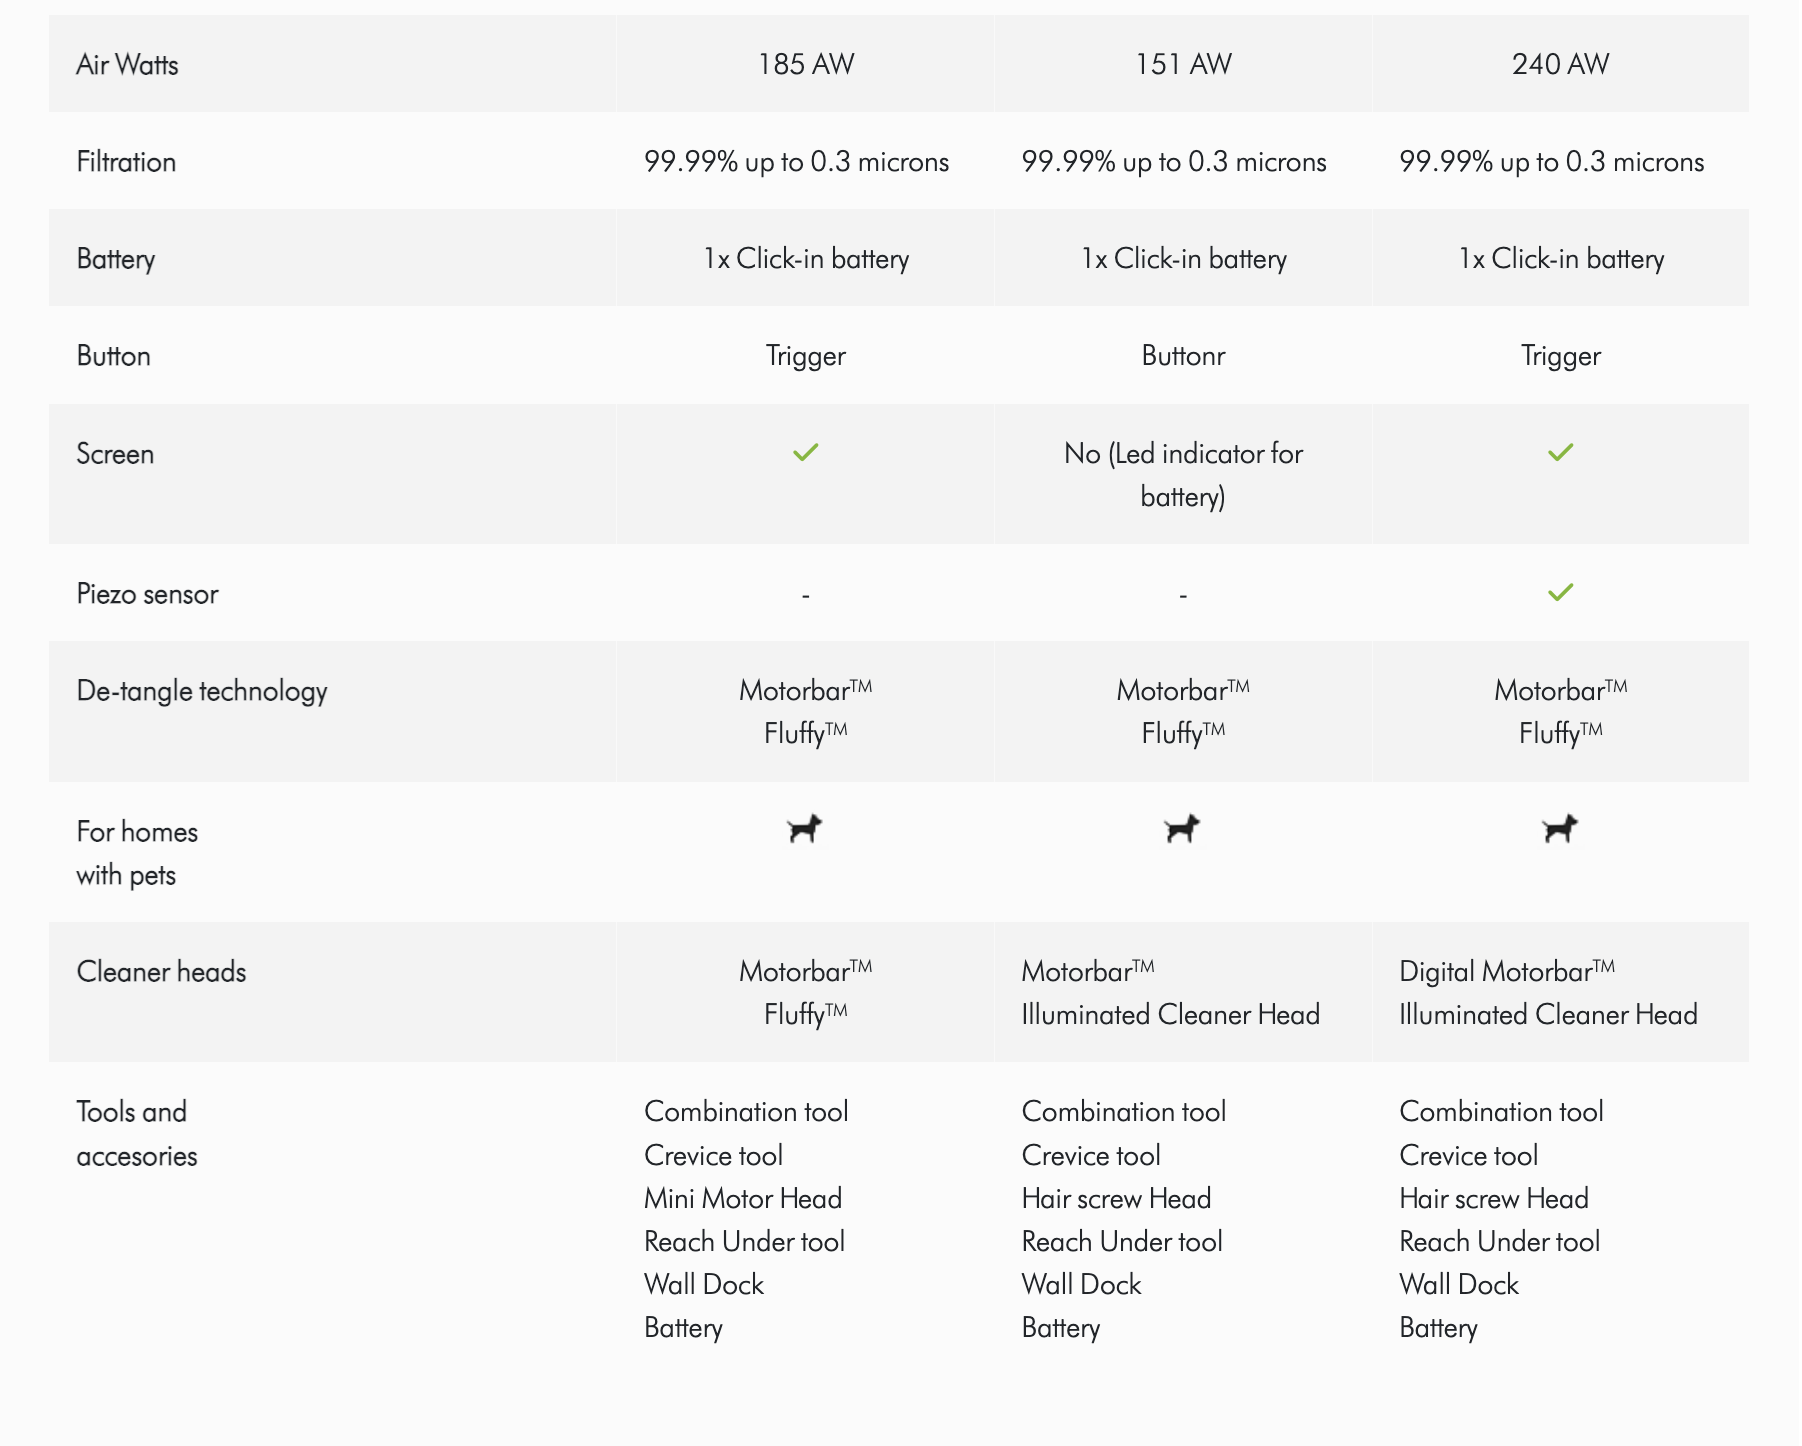
Task: Select the 151 AW air watts value
Action: coord(1183,64)
